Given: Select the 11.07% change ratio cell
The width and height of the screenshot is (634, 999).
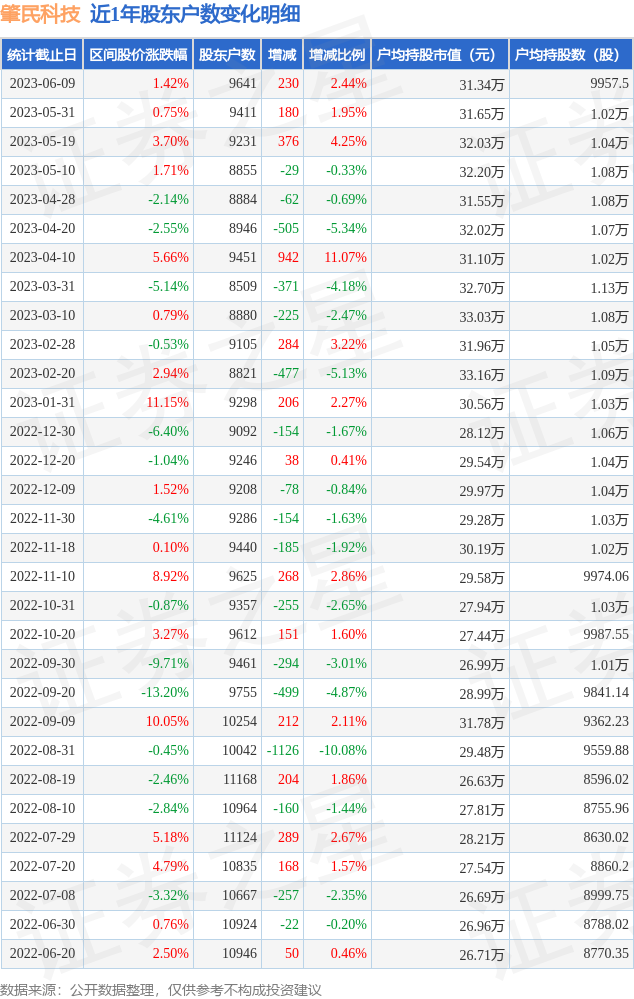Looking at the screenshot, I should [x=345, y=258].
